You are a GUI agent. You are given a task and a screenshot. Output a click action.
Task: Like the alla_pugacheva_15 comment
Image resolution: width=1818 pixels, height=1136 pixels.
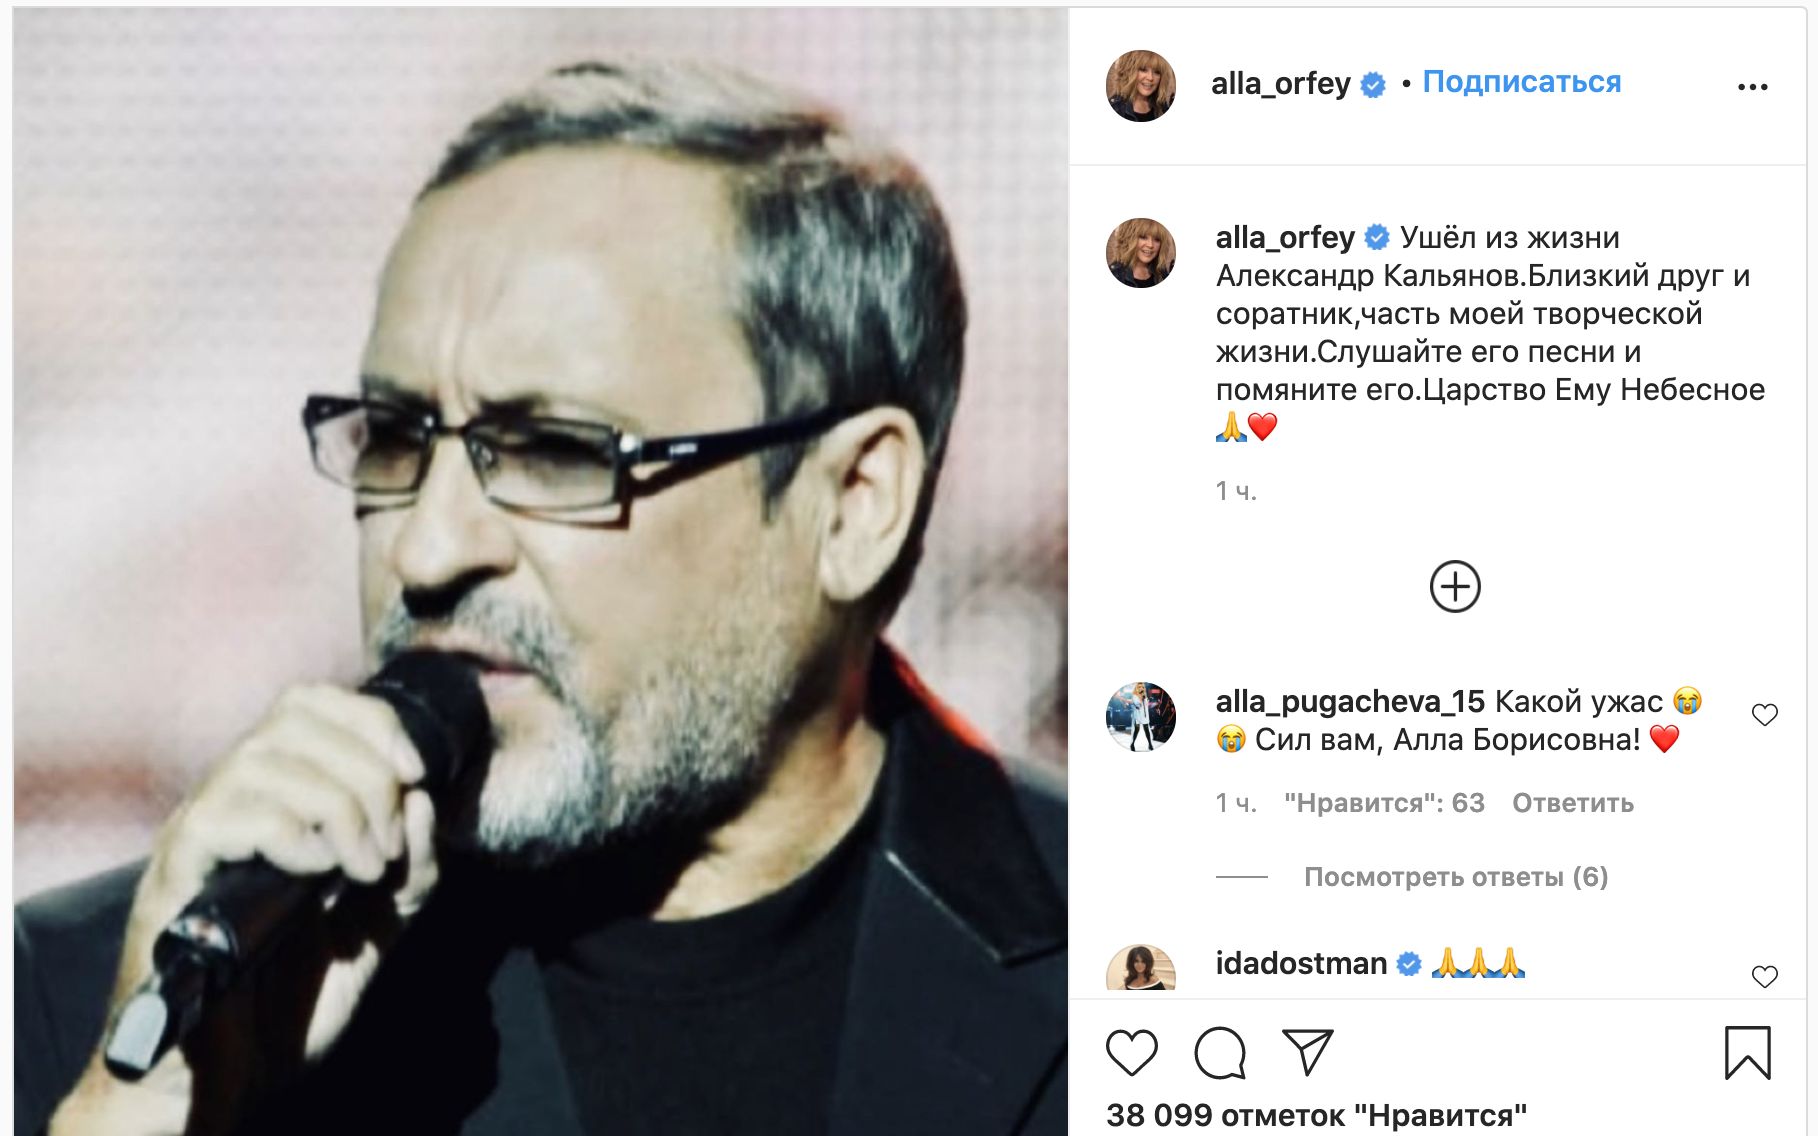point(1764,715)
